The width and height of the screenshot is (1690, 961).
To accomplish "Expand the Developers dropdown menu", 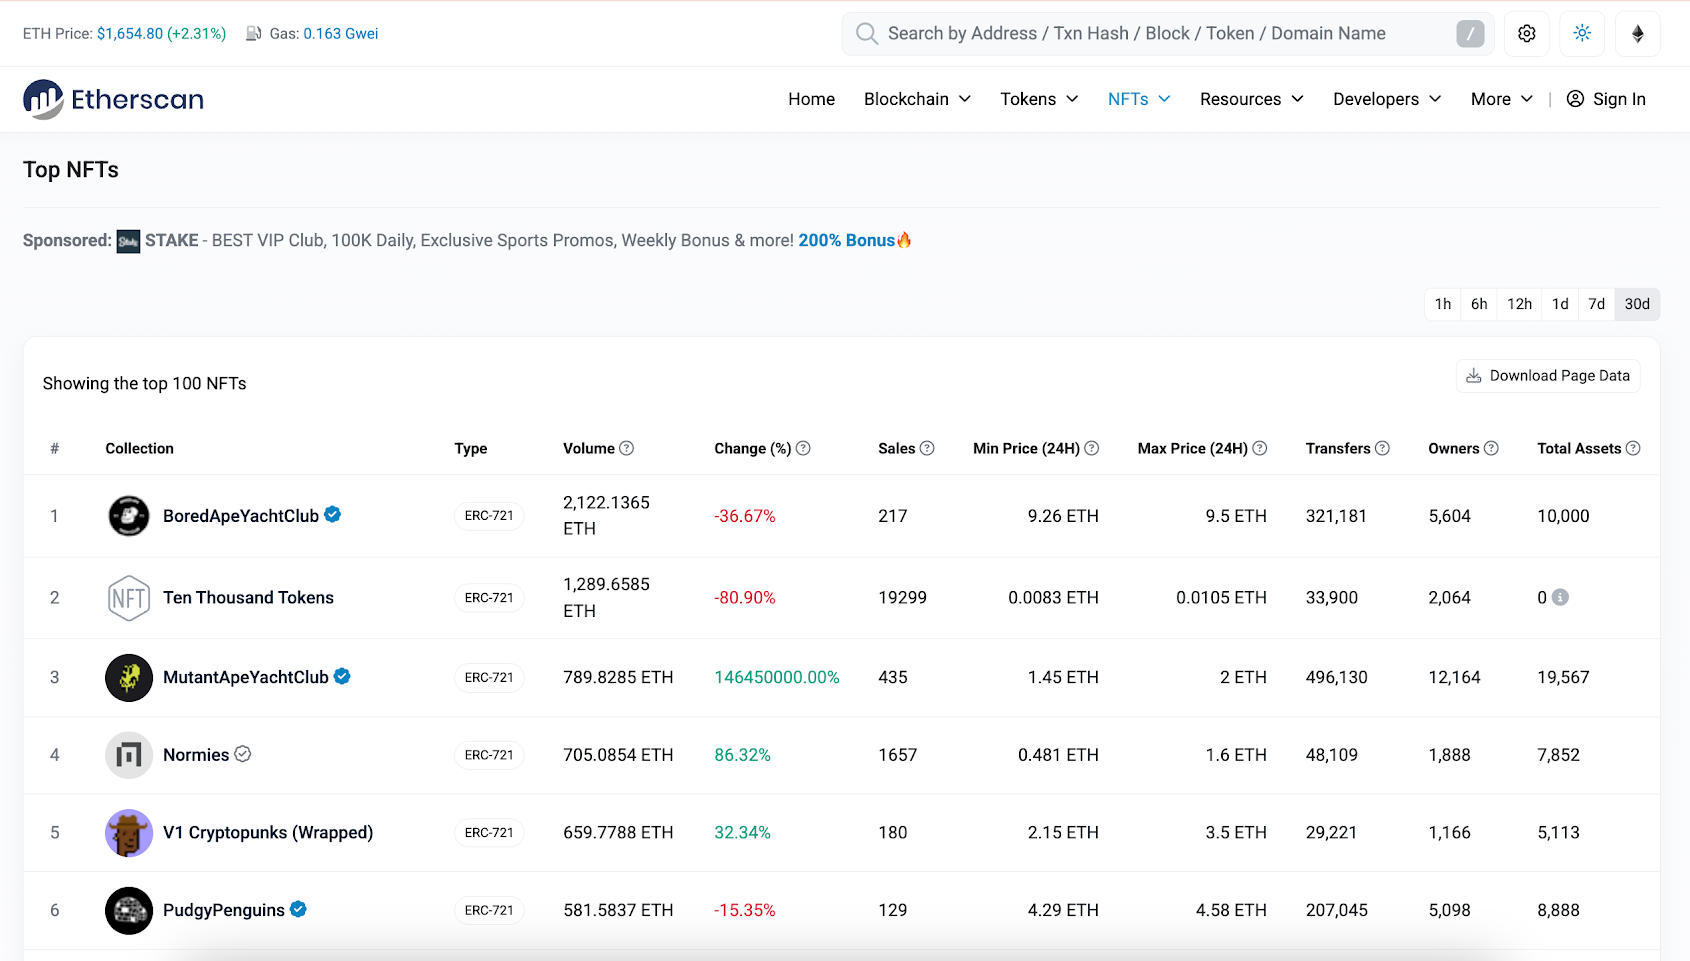I will point(1387,99).
